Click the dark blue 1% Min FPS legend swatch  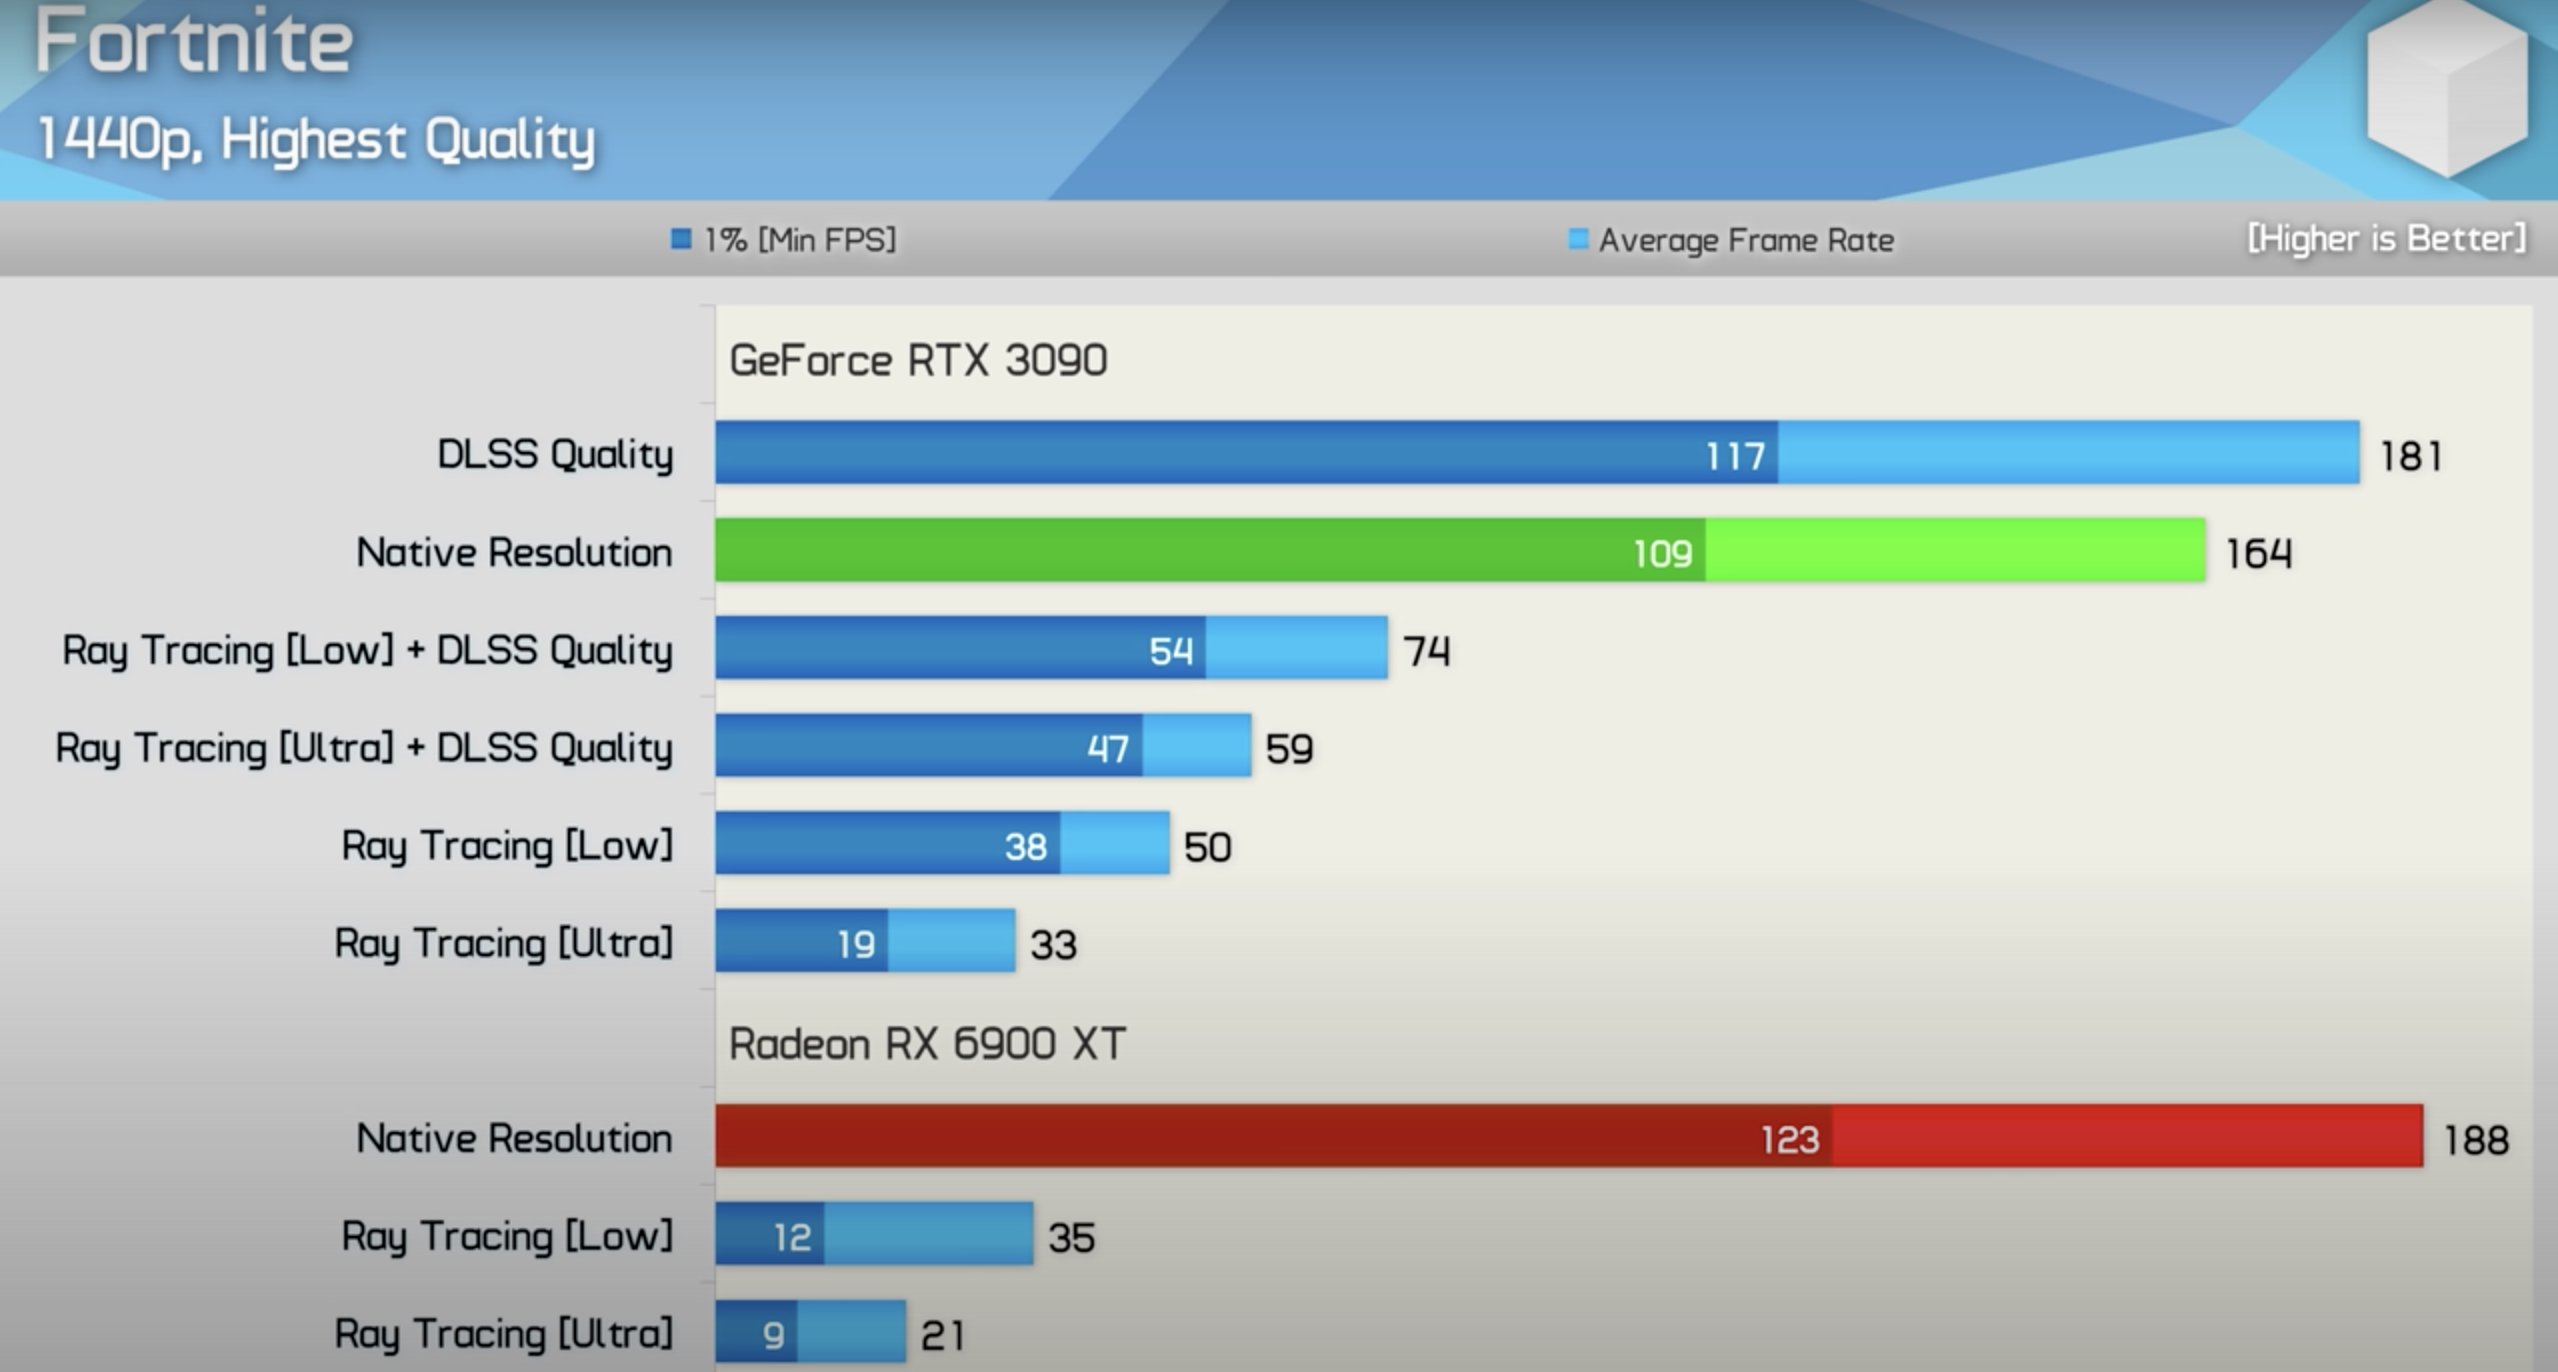(x=681, y=239)
